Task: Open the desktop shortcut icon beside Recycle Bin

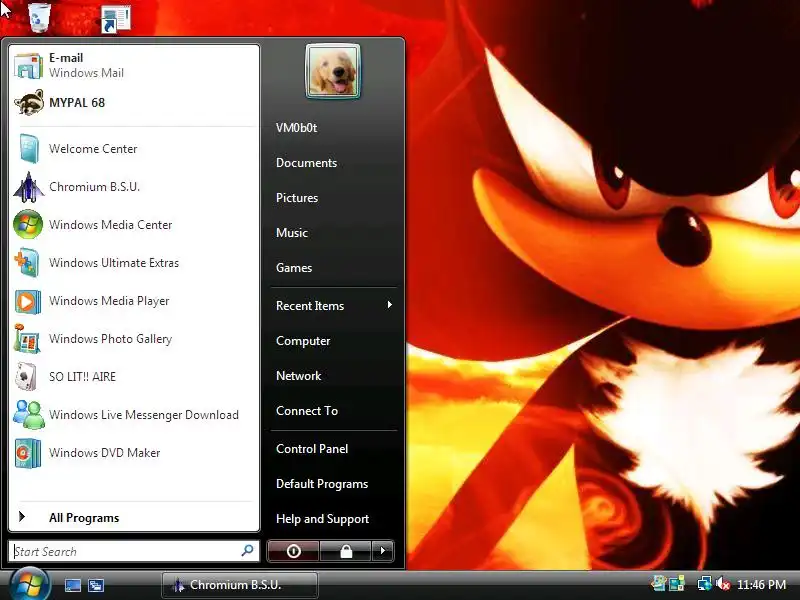Action: pyautogui.click(x=116, y=19)
